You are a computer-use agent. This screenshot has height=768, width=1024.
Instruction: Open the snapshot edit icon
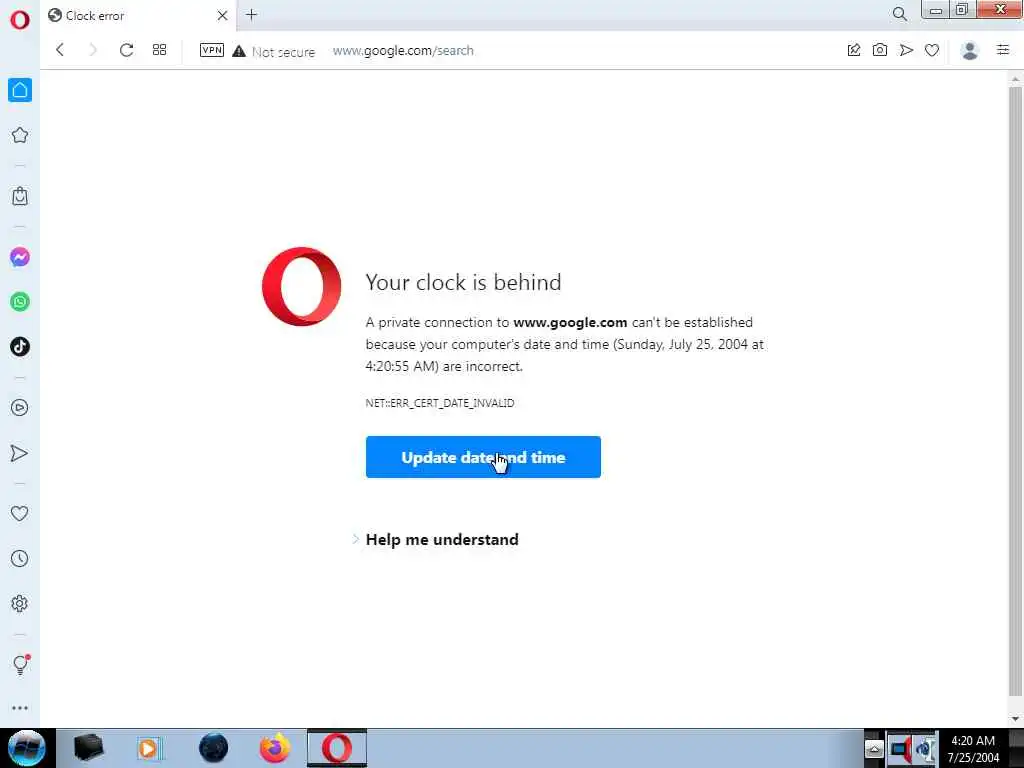[854, 50]
